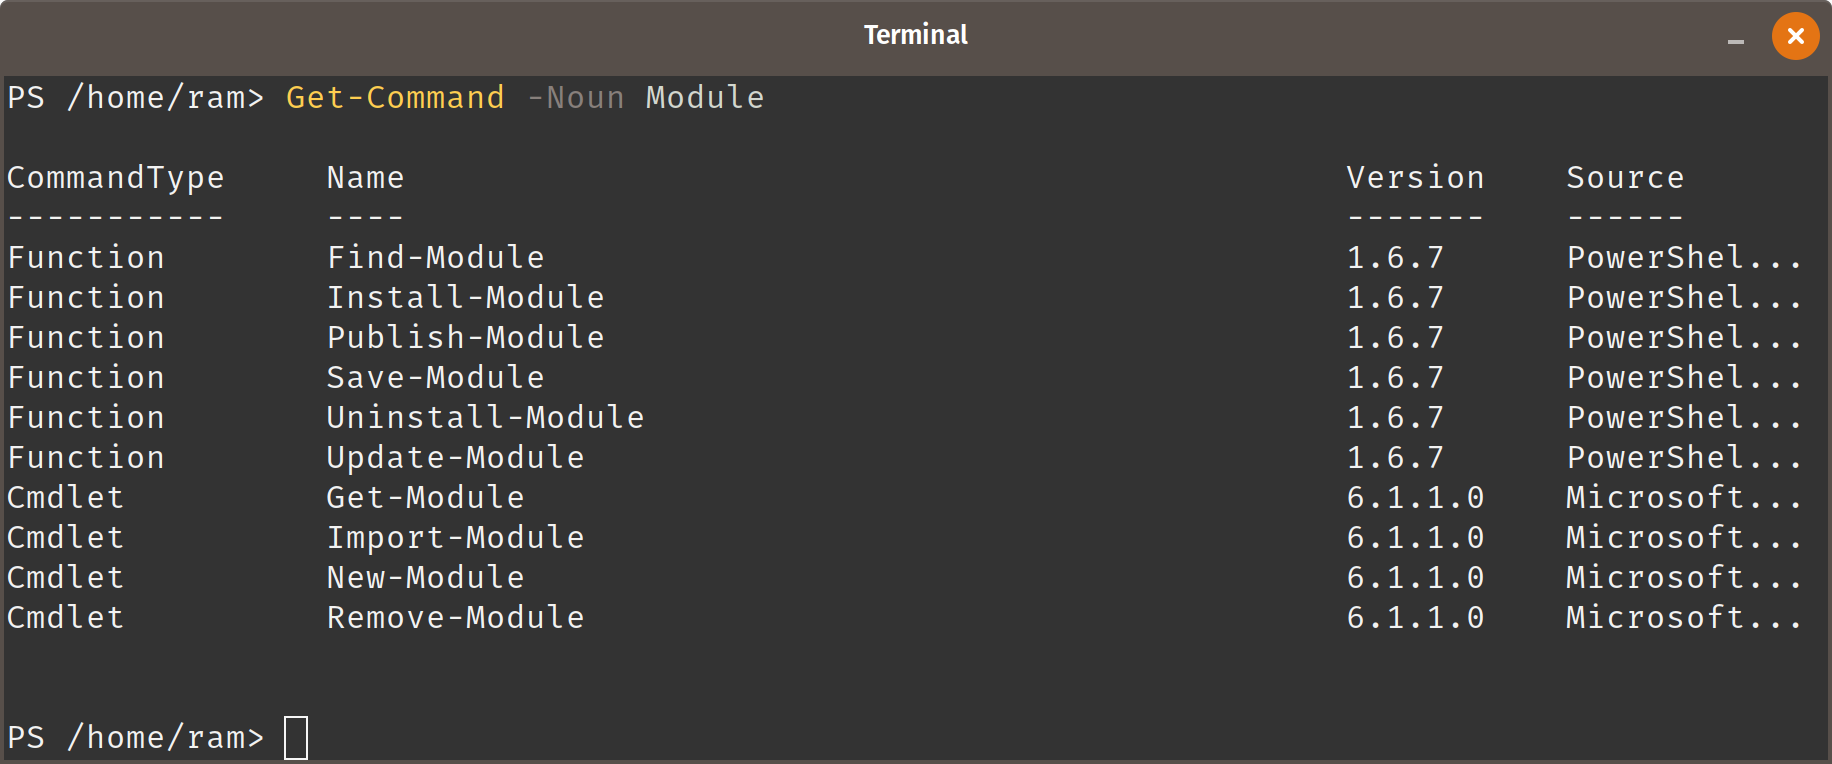Screen dimensions: 1832x764
Task: Click the New-Module cmdlet name
Action: point(426,578)
